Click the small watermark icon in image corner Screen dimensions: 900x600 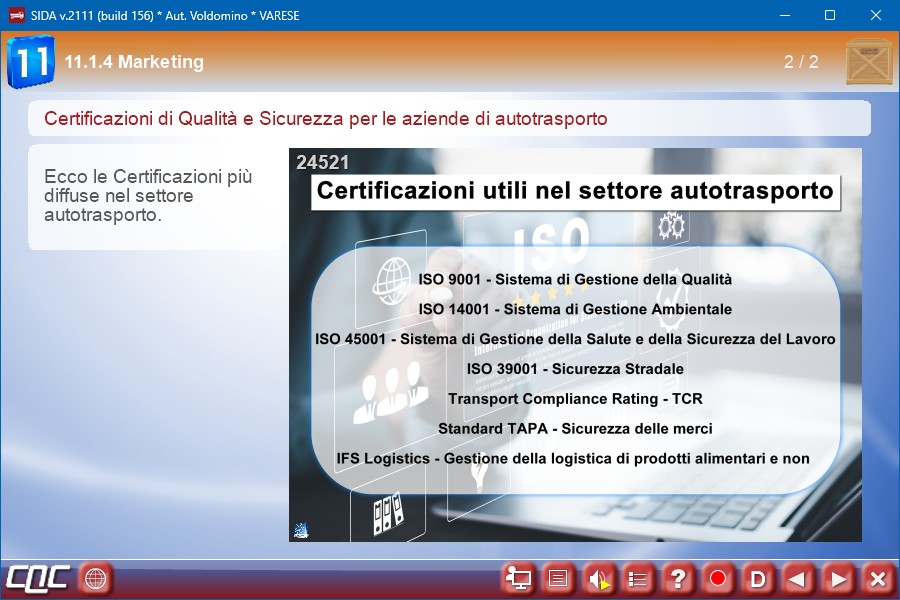pos(301,531)
